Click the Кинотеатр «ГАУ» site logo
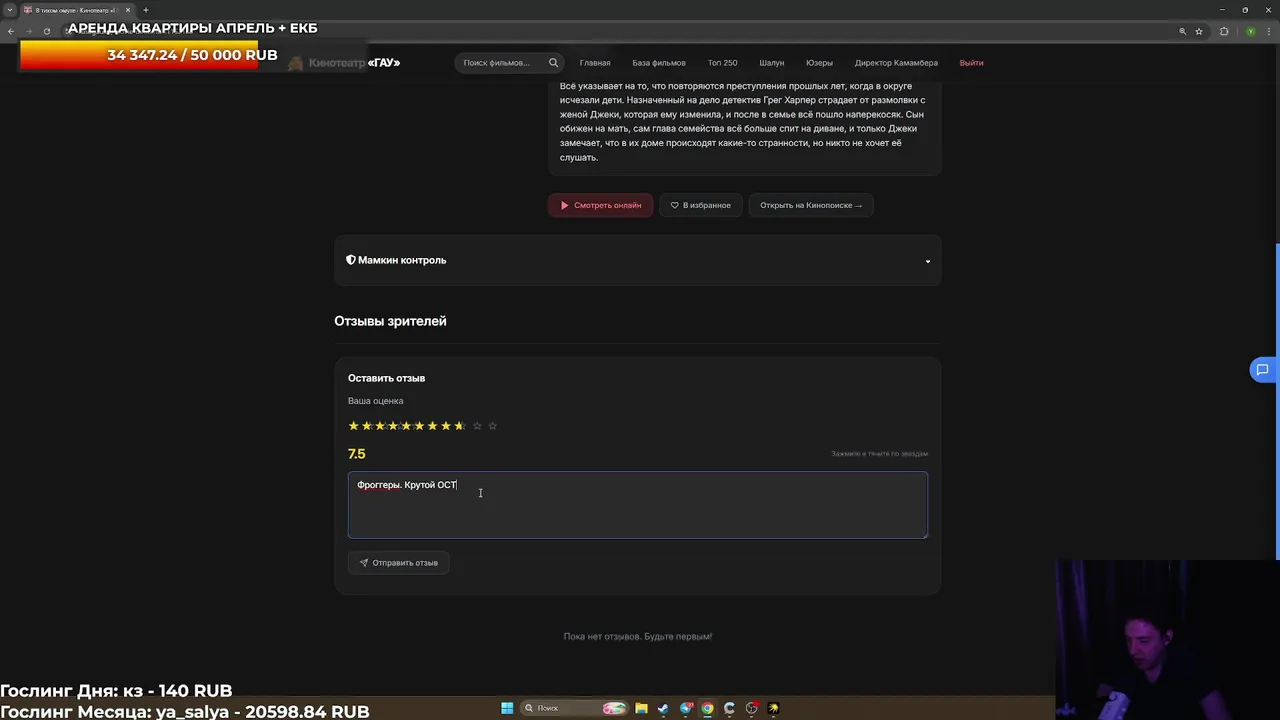This screenshot has width=1280, height=720. (344, 63)
